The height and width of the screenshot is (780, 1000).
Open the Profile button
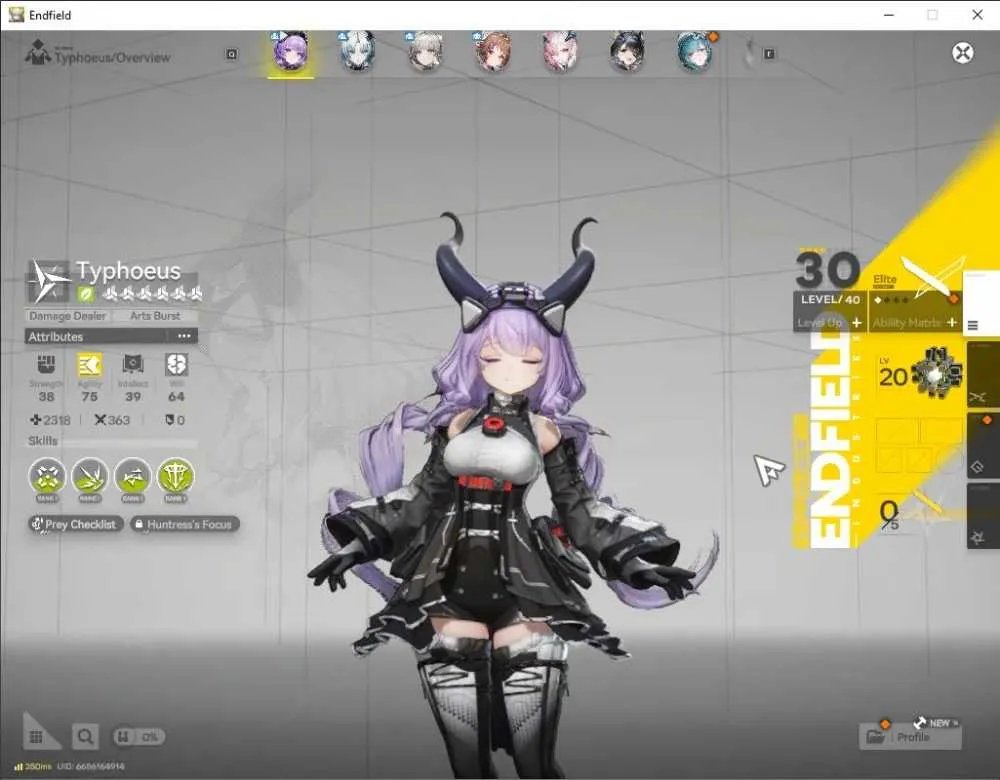(910, 737)
